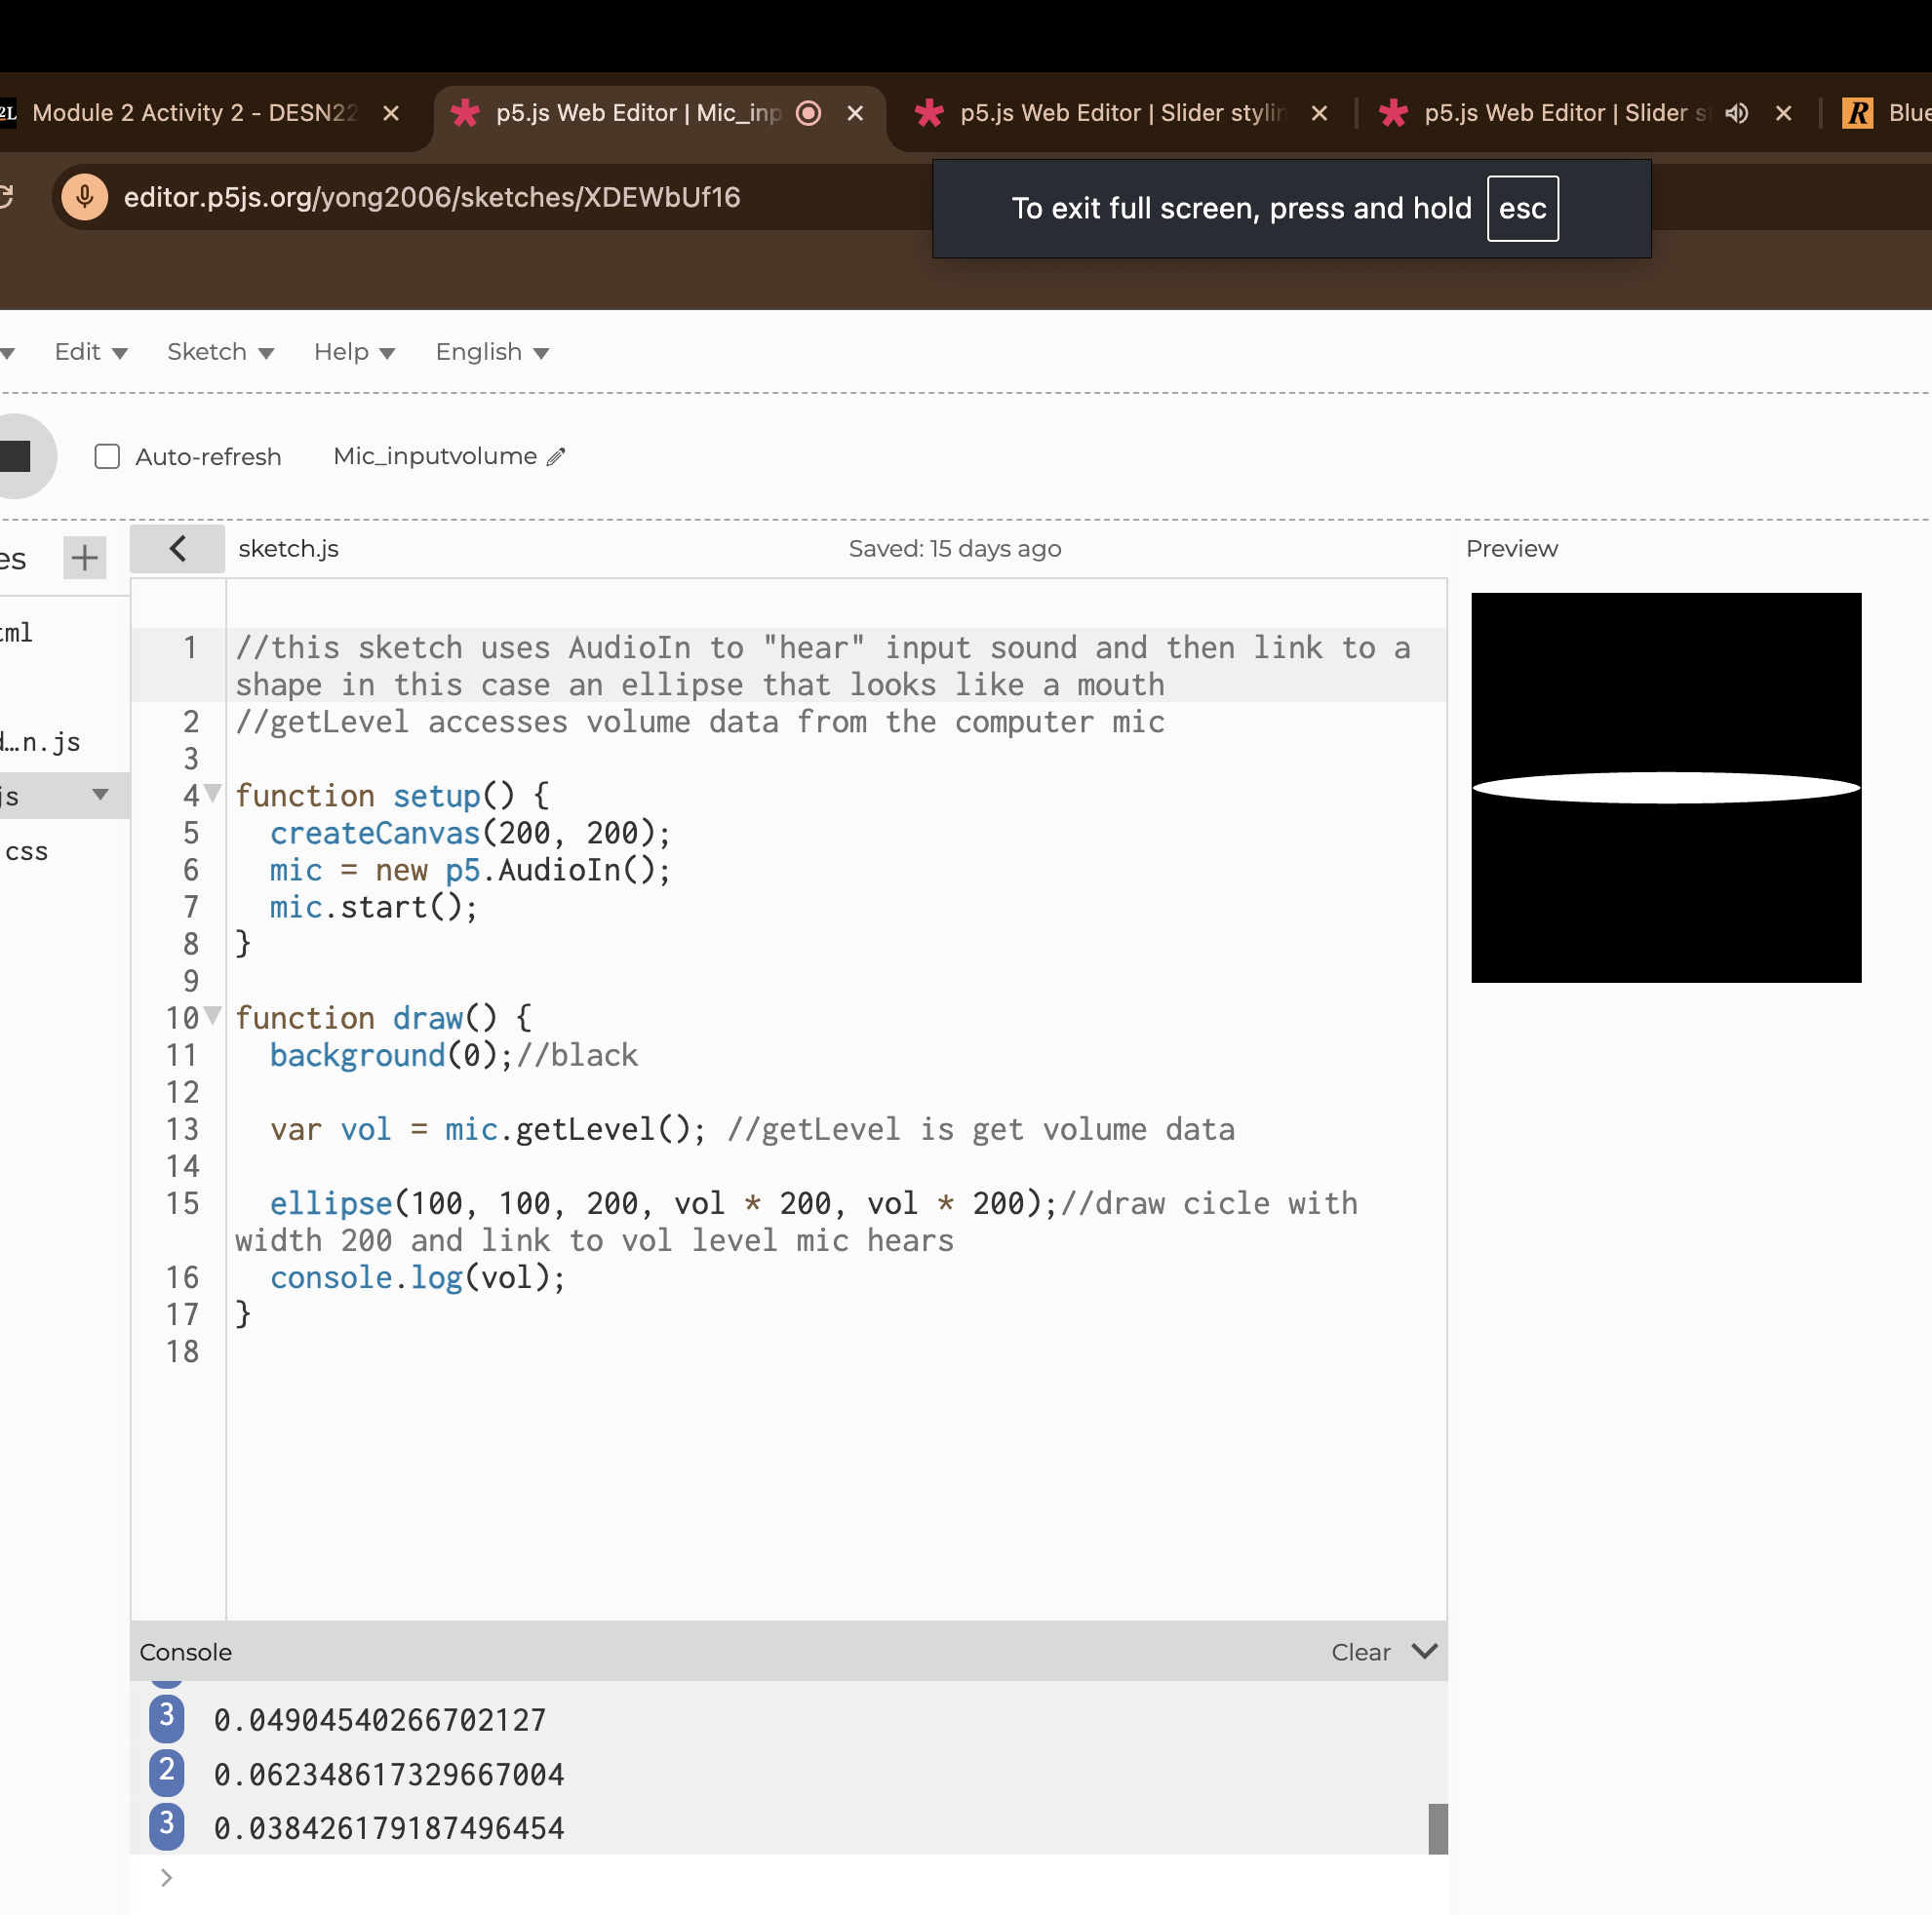This screenshot has width=1932, height=1915.
Task: Open the Blue tab with the R icon
Action: 1885,113
